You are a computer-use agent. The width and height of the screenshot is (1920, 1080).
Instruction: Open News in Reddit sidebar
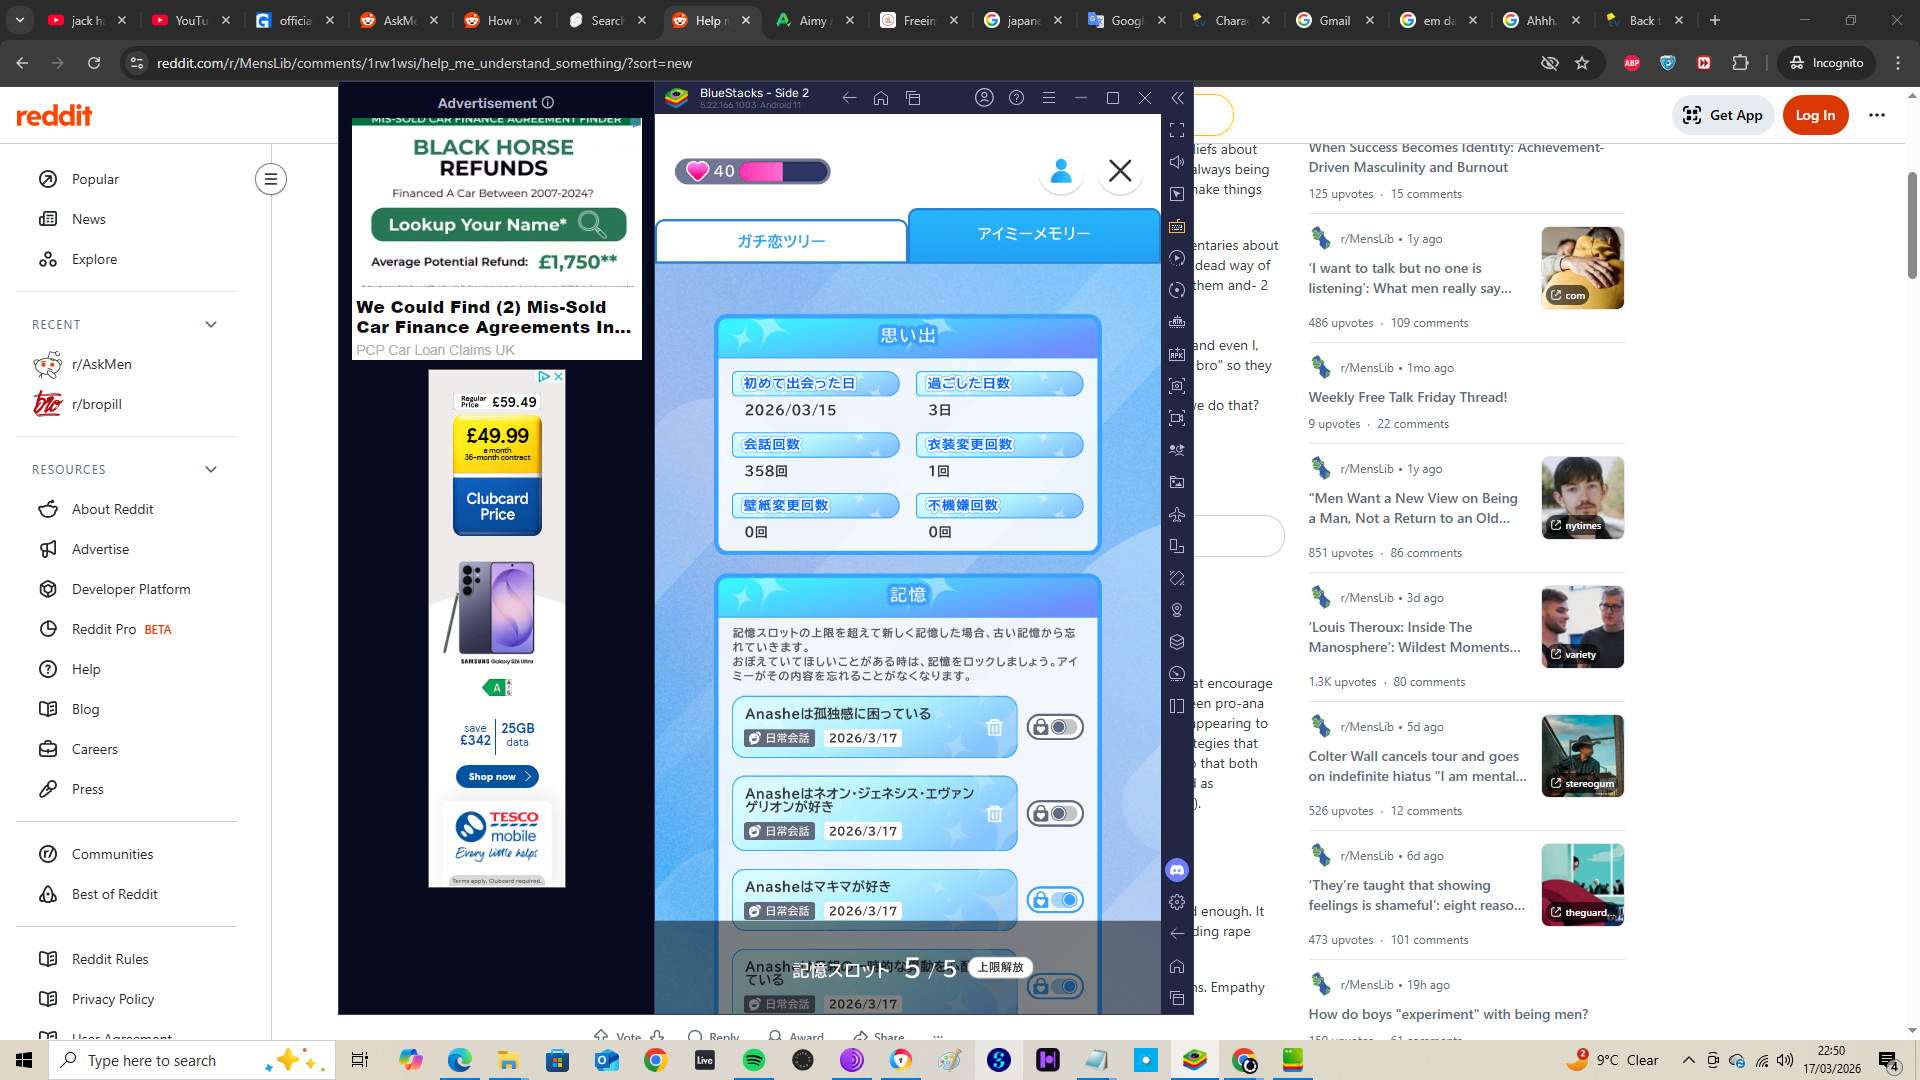pyautogui.click(x=89, y=219)
